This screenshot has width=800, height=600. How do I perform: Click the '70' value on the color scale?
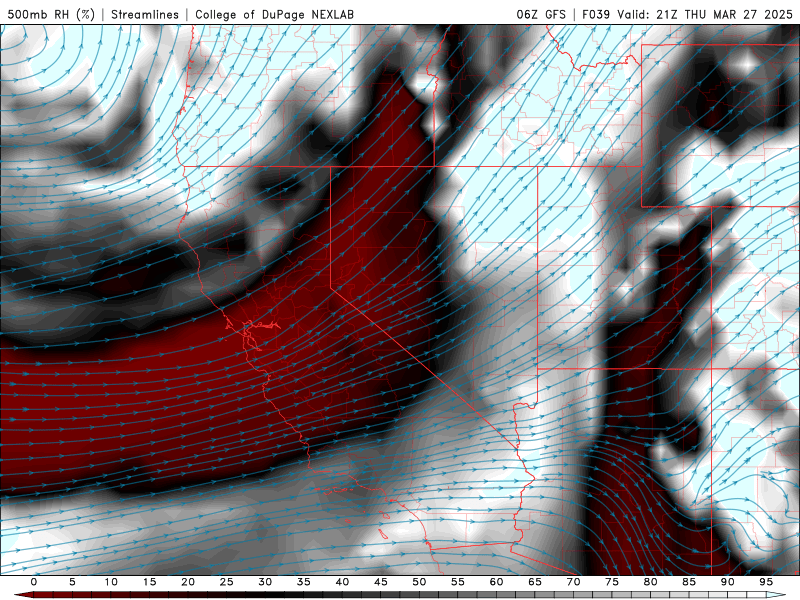pyautogui.click(x=573, y=582)
